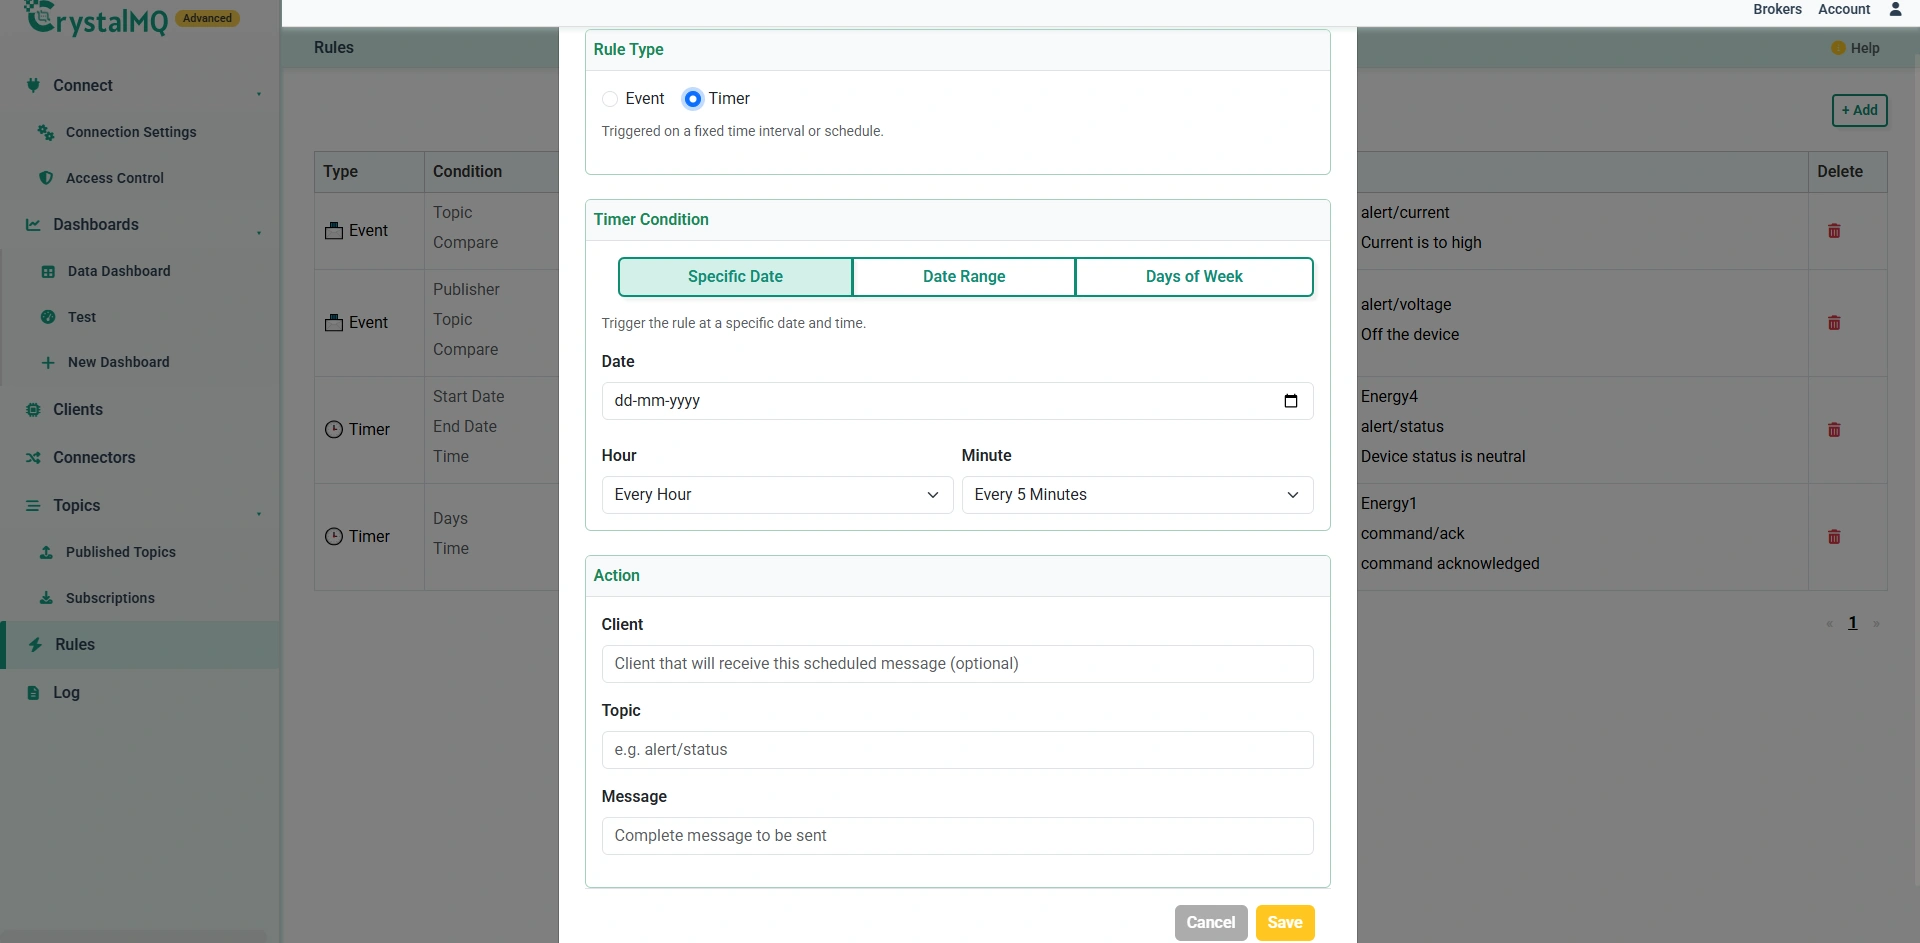Open the calendar picker in the Date field
The image size is (1920, 943).
tap(1290, 401)
